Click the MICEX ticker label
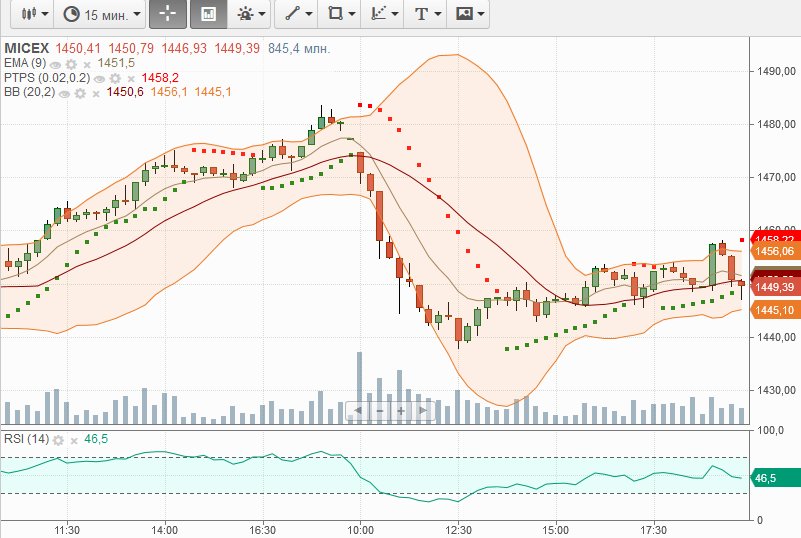Viewport: 801px width, 538px height. pos(26,48)
